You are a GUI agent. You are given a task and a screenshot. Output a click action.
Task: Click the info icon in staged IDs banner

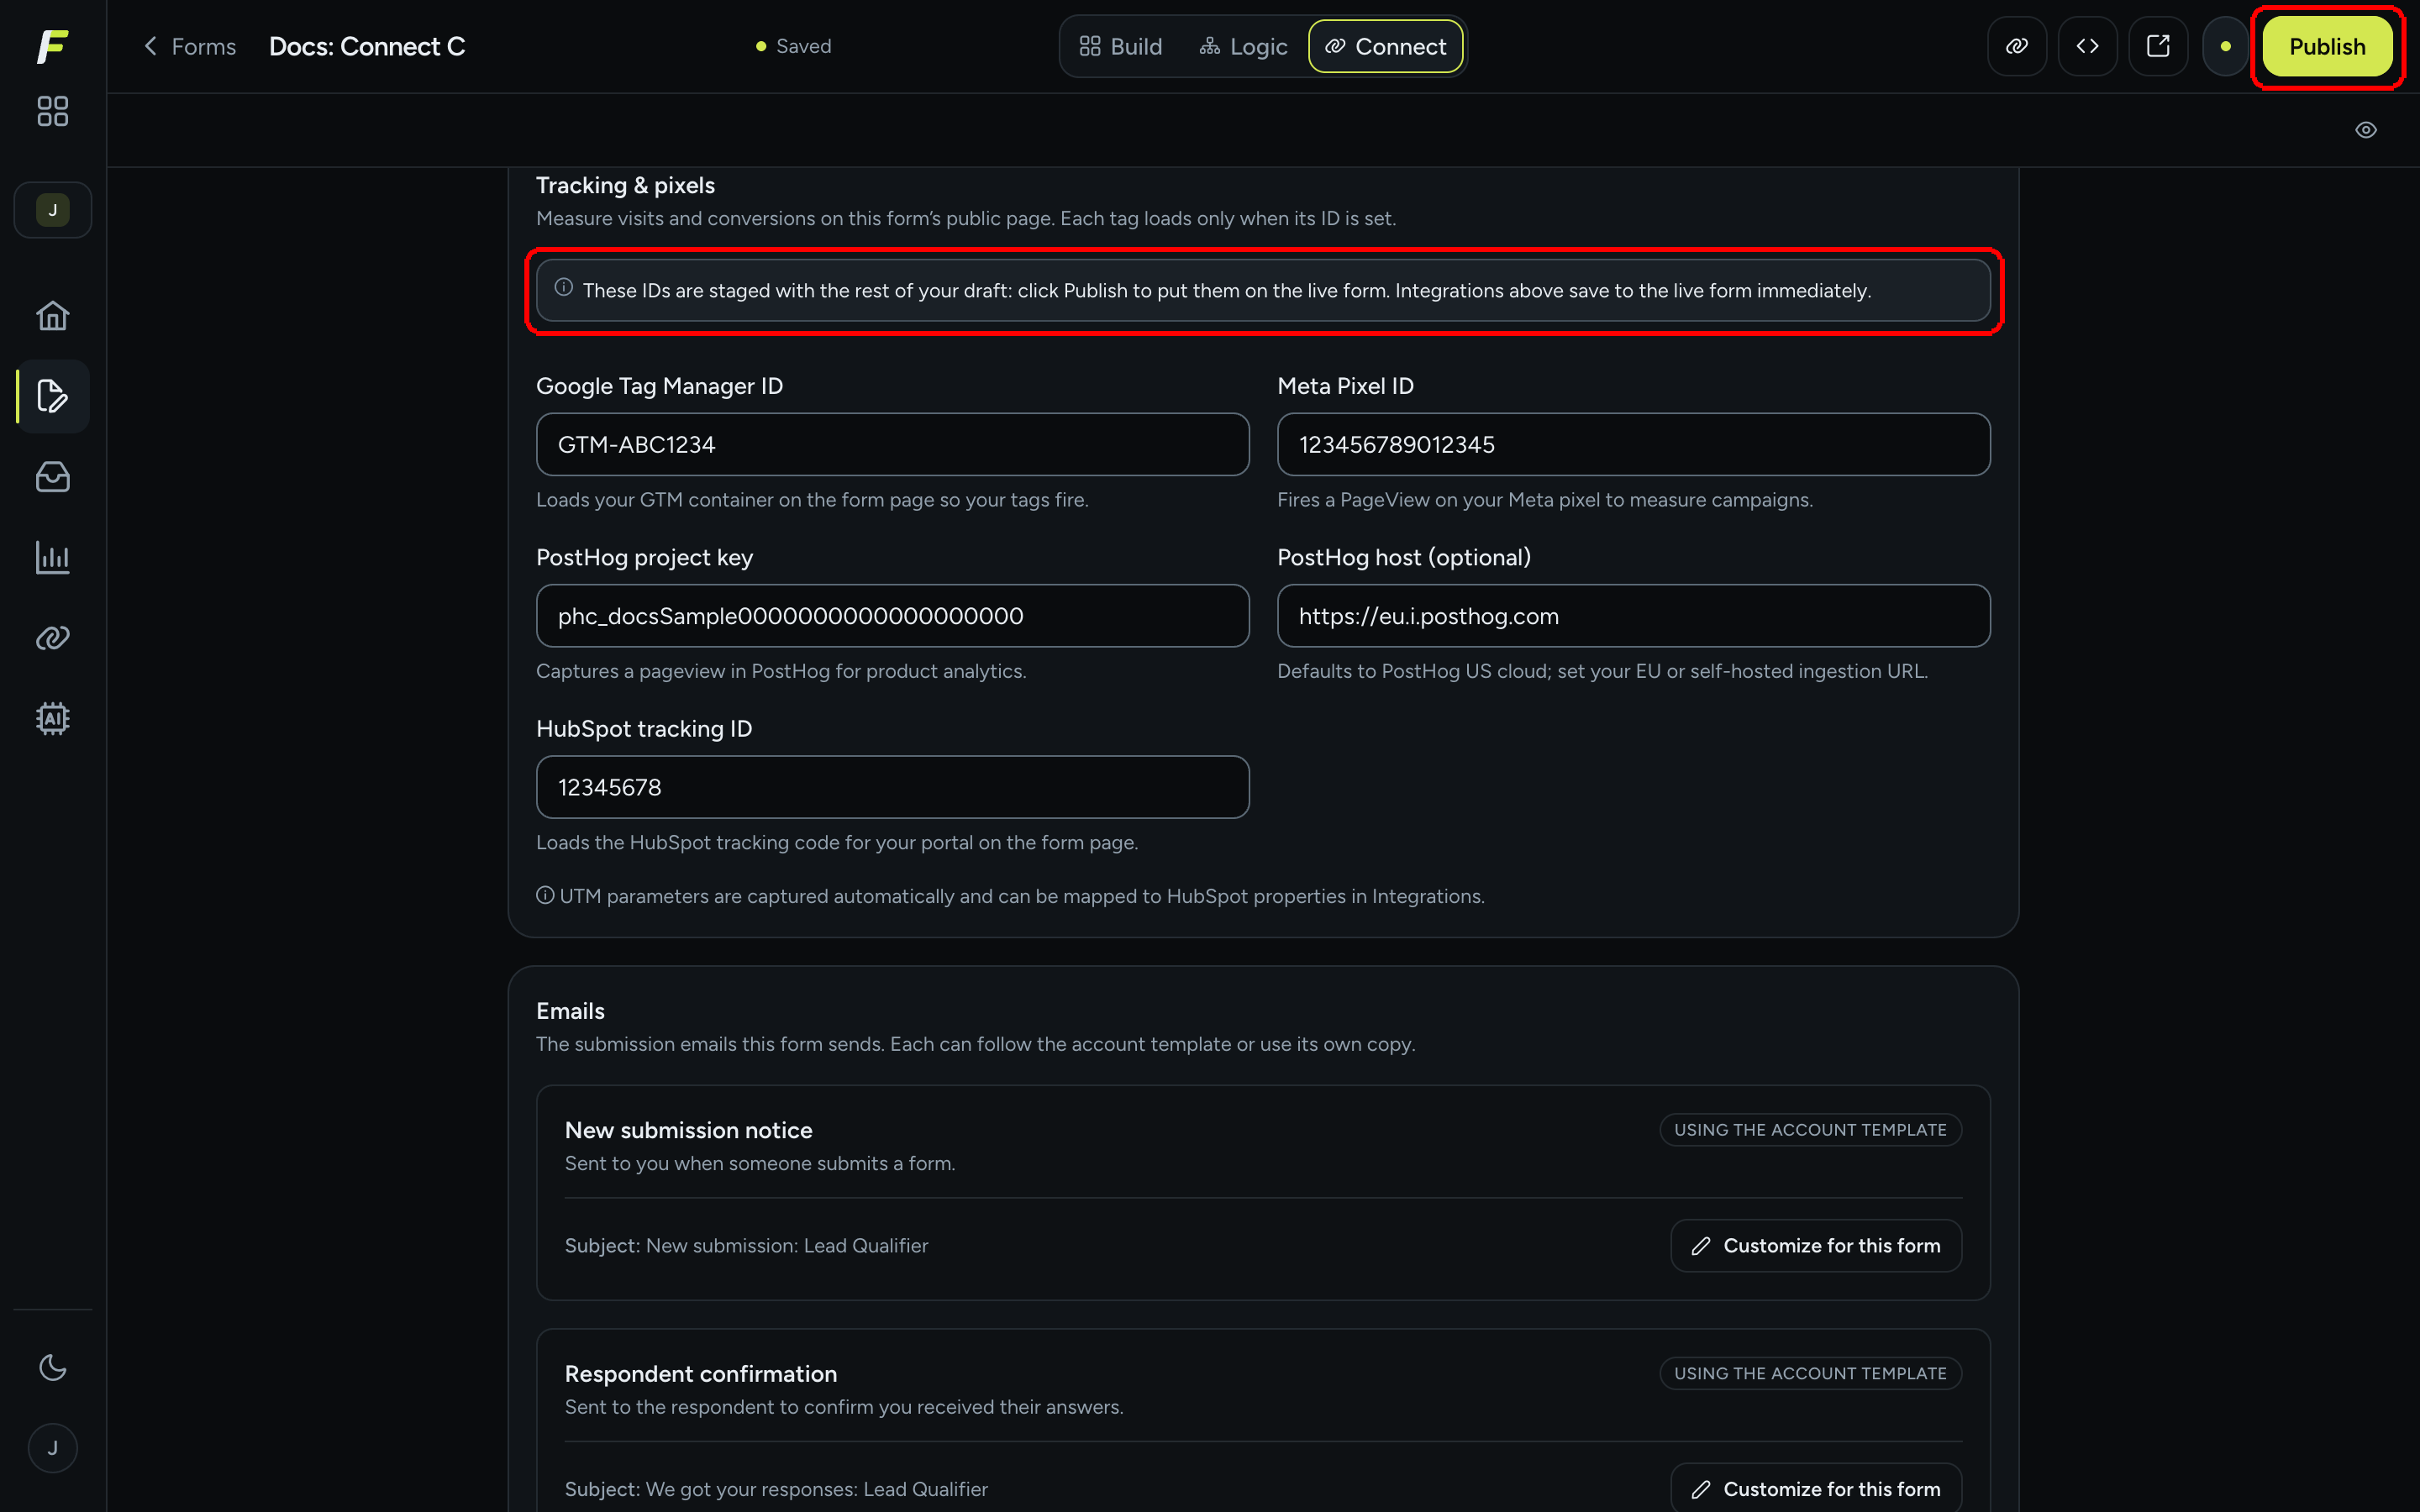click(x=564, y=288)
